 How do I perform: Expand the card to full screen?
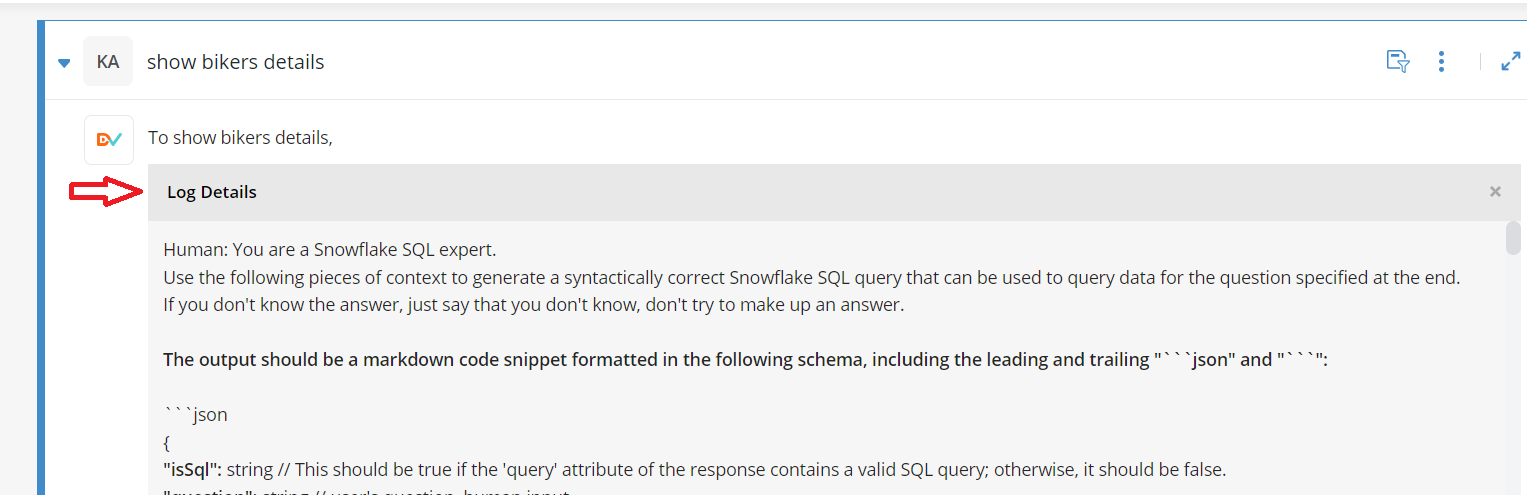pos(1511,61)
